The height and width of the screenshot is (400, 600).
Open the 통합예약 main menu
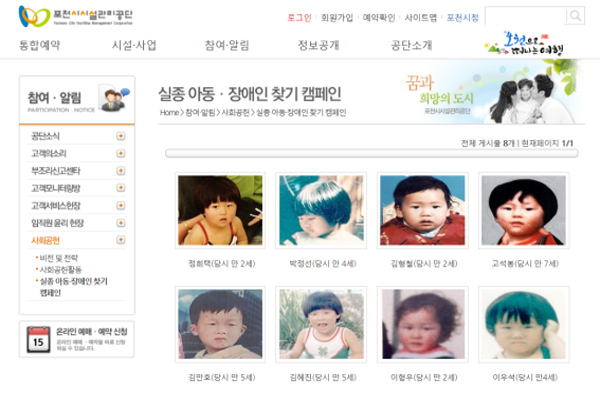(x=40, y=45)
